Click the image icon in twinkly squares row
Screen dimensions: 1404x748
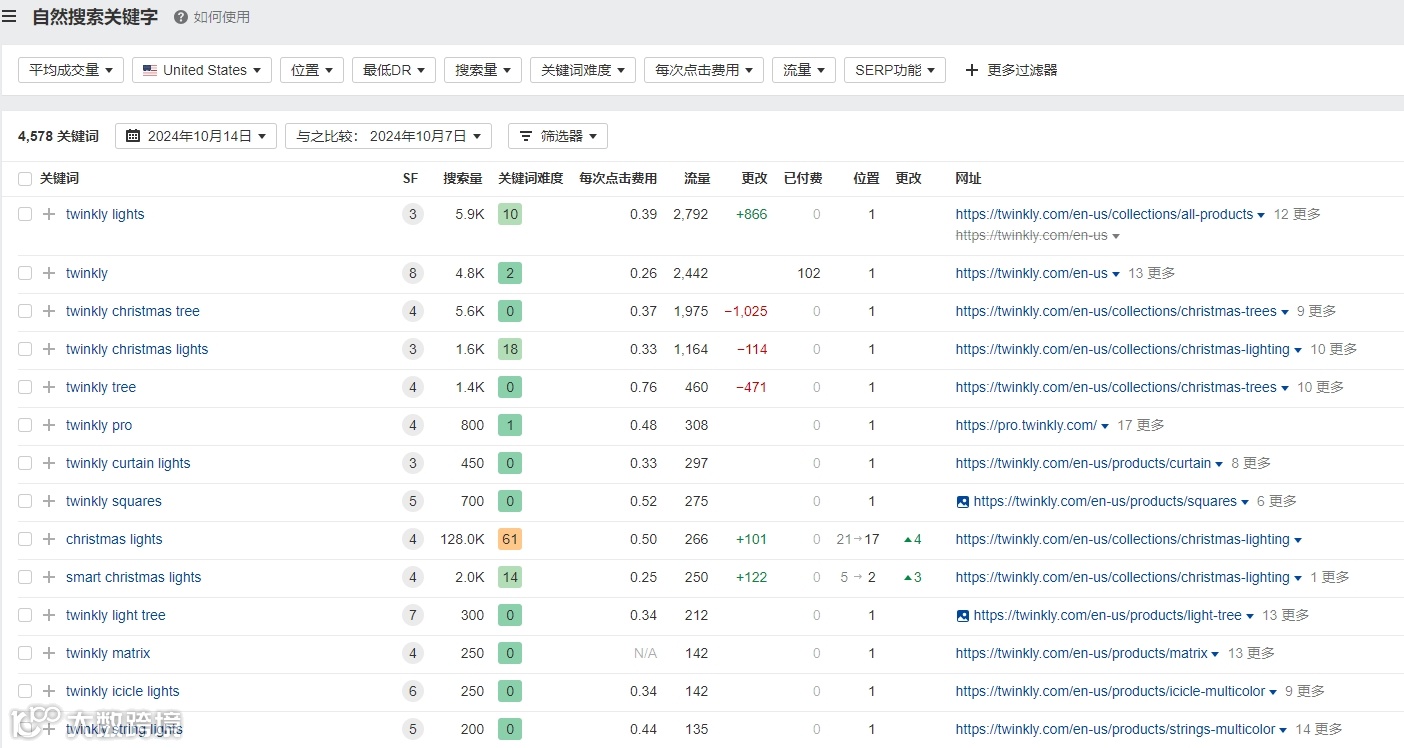tap(962, 502)
